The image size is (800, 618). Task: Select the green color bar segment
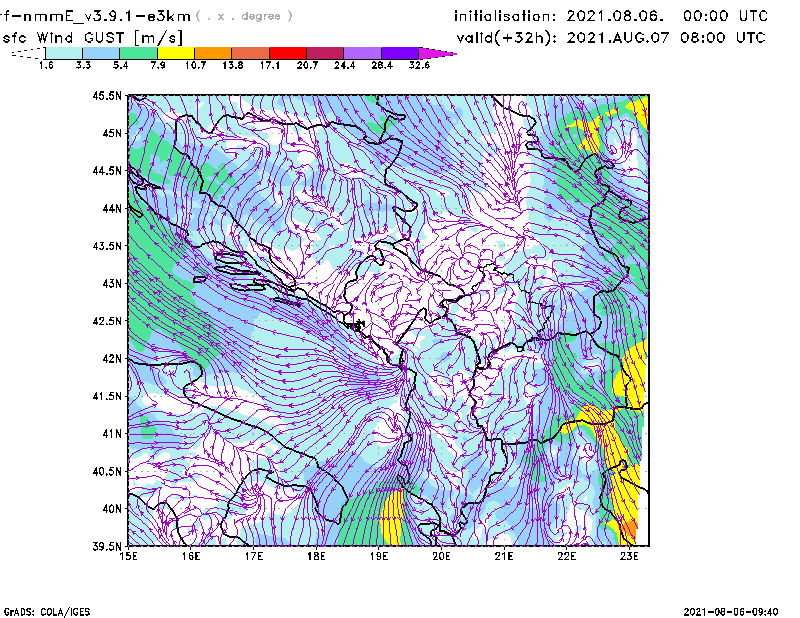pyautogui.click(x=138, y=53)
